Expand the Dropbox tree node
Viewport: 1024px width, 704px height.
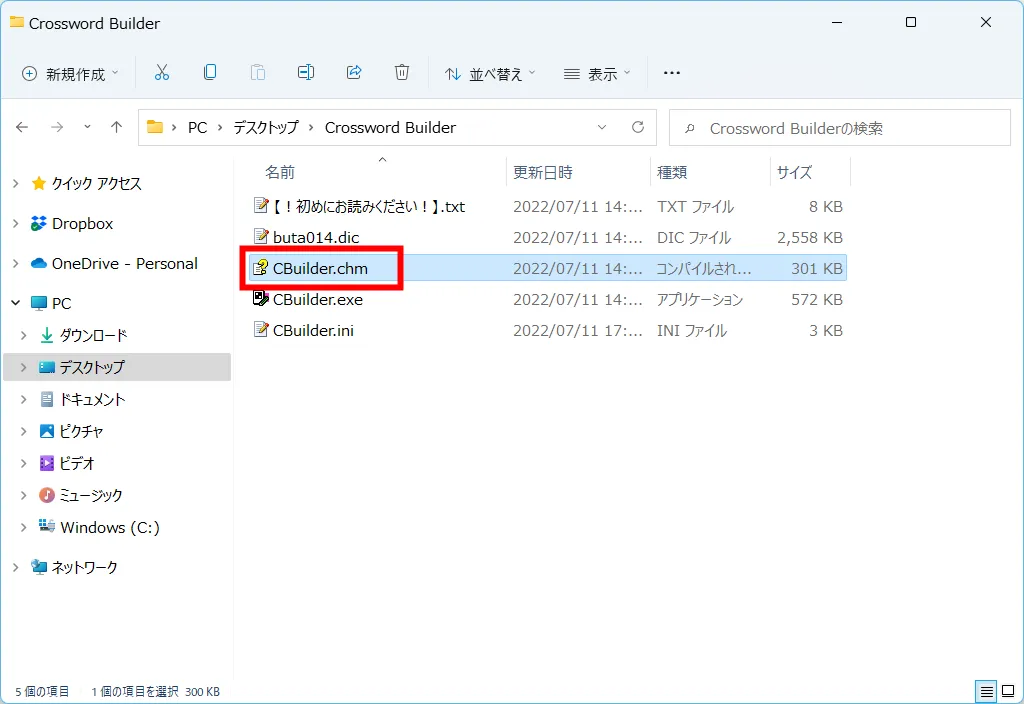(x=16, y=223)
